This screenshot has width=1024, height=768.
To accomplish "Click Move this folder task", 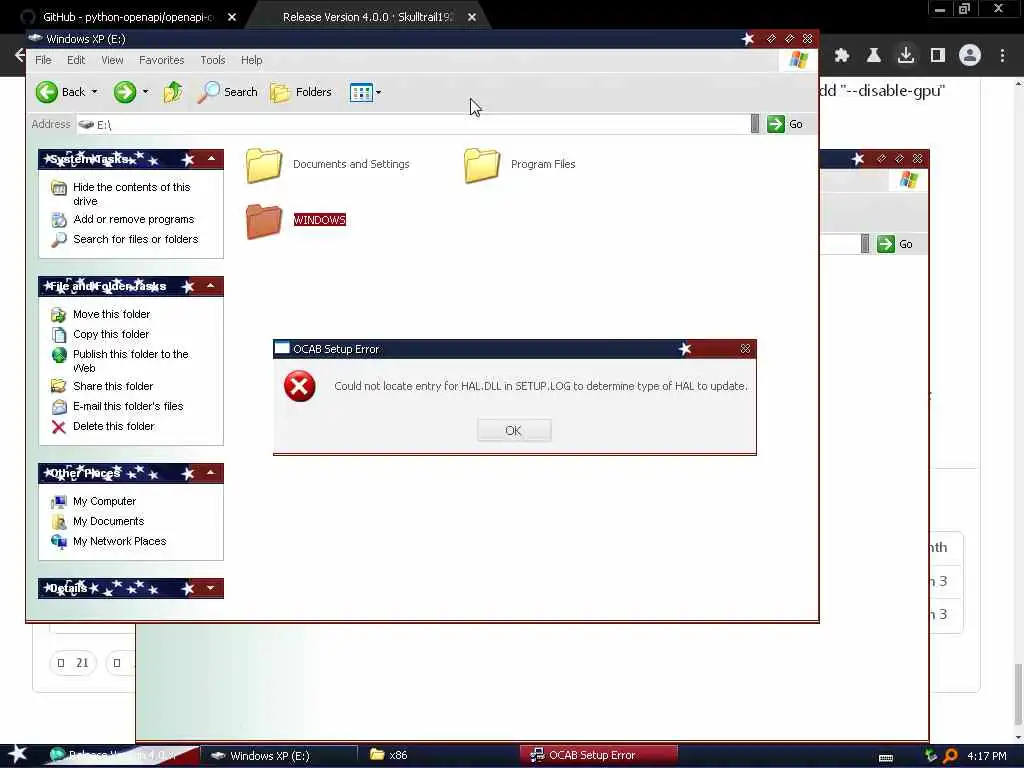I will (x=111, y=314).
